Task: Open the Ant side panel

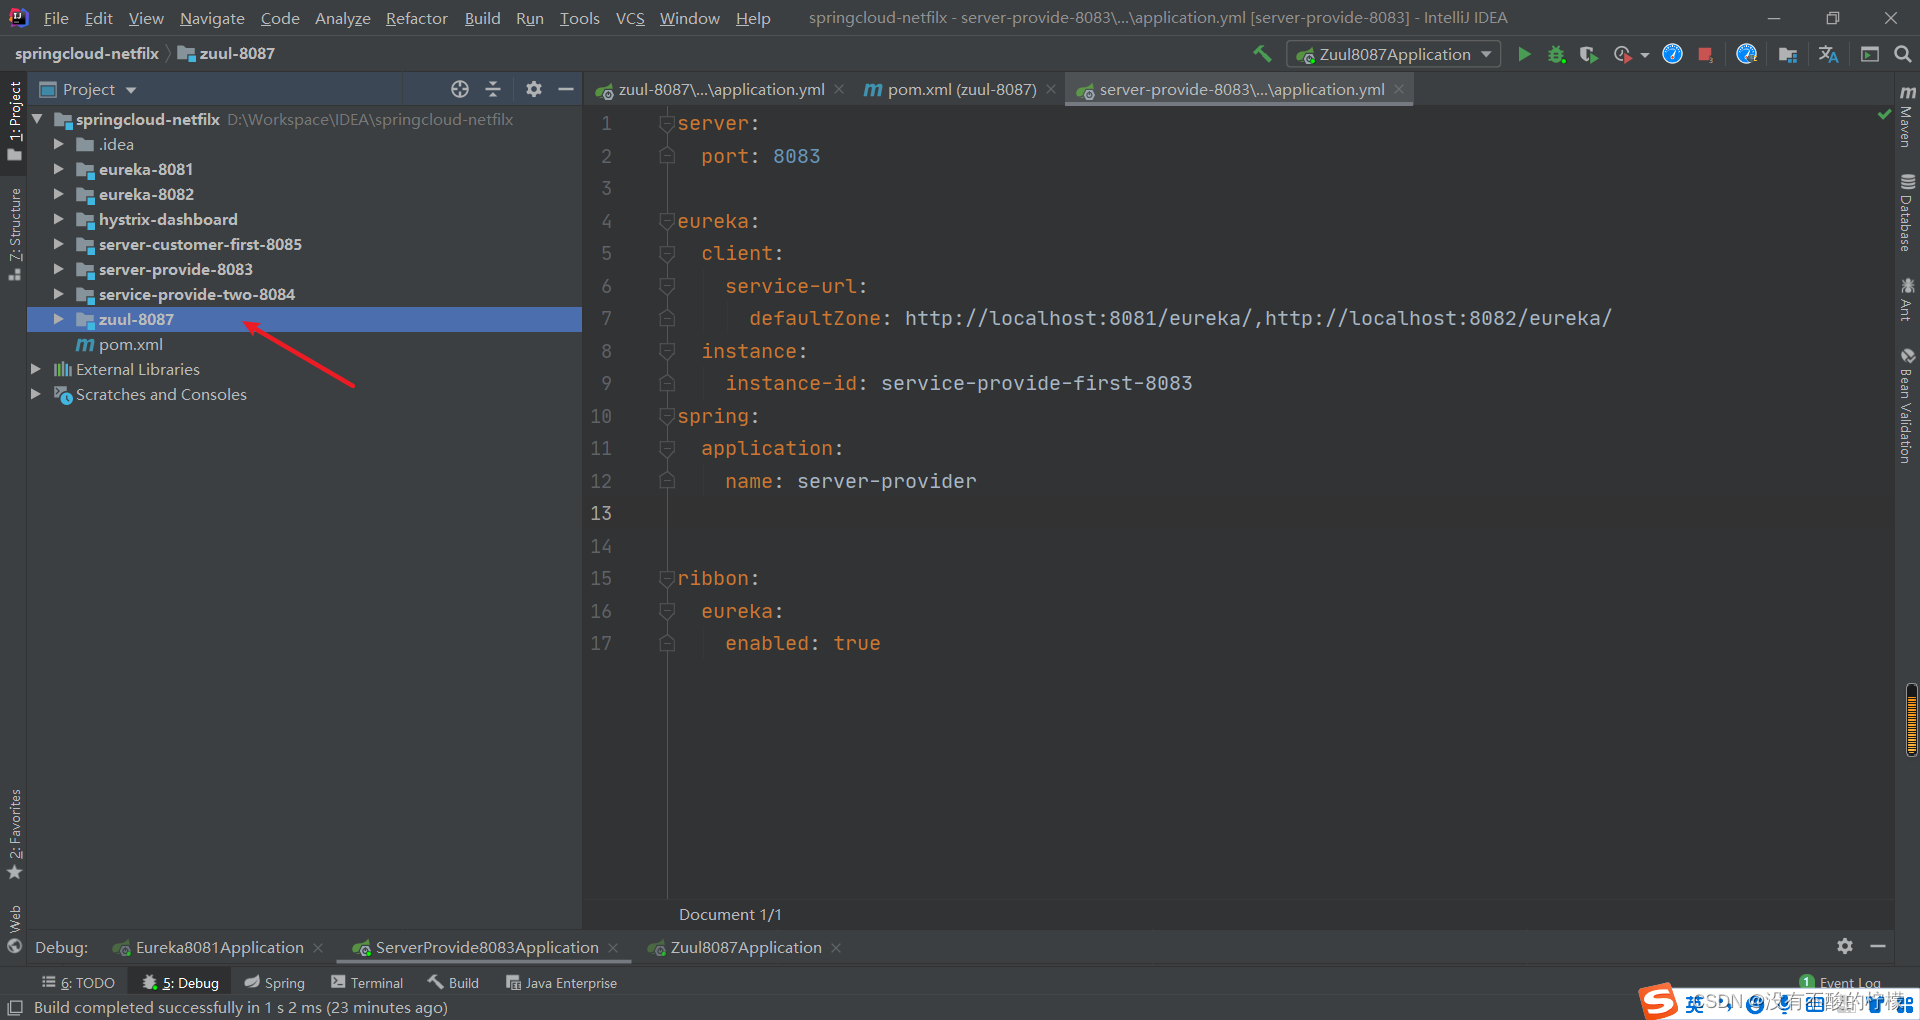Action: 1907,300
